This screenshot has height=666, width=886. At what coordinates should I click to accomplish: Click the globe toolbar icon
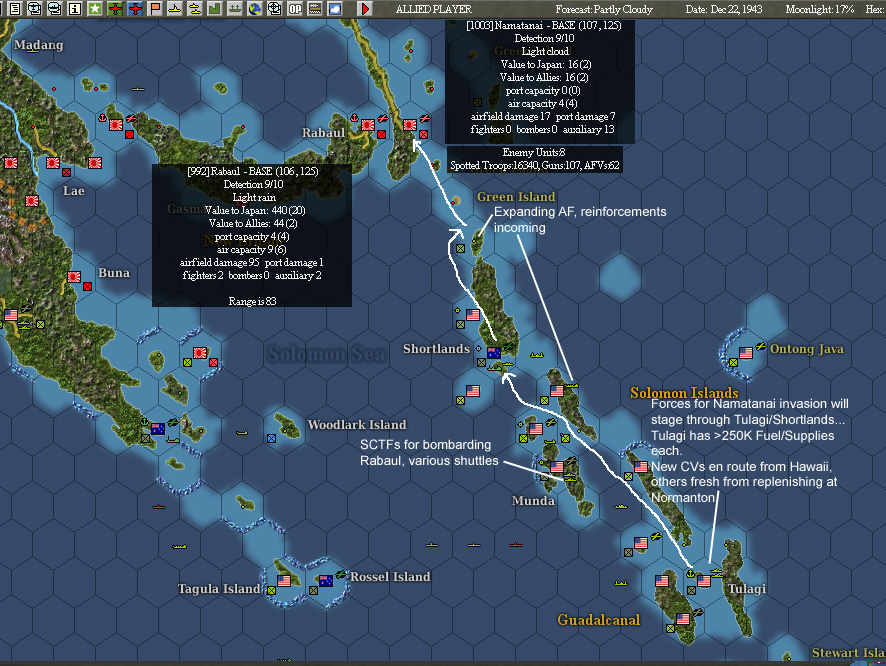[254, 8]
